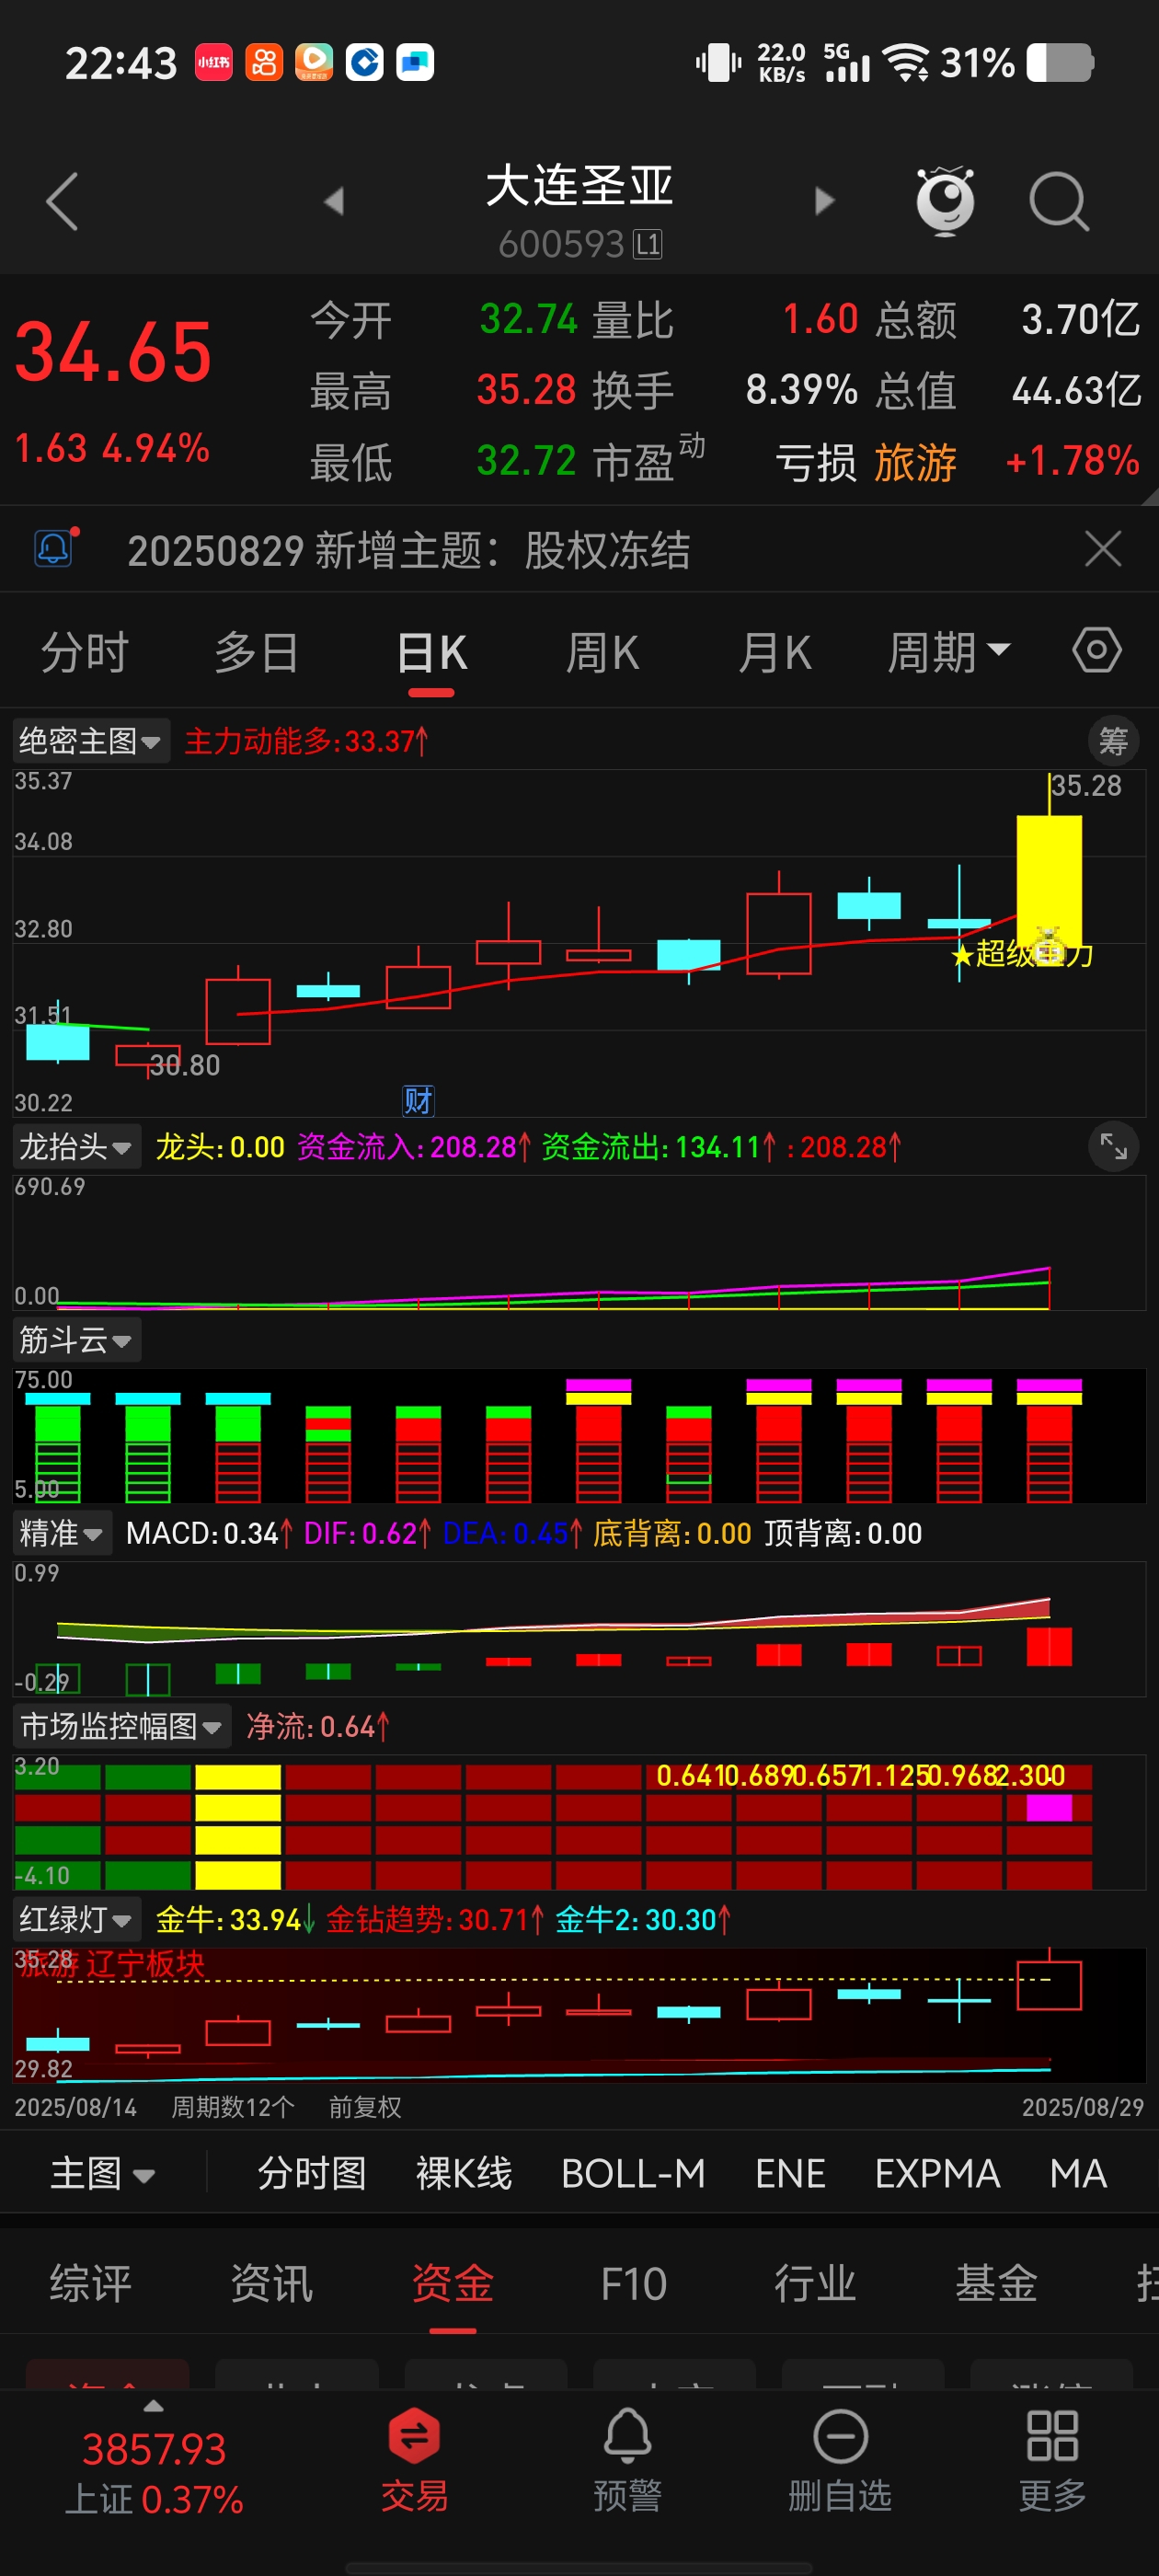Open 基金 fund tab
Viewport: 1159px width, 2576px height.
coord(996,2284)
